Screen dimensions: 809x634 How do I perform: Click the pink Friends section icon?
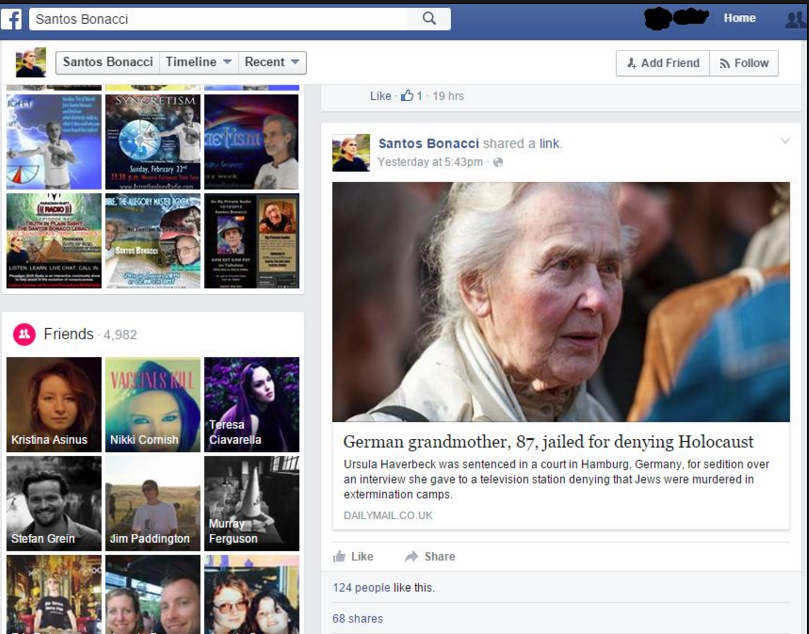tap(24, 334)
